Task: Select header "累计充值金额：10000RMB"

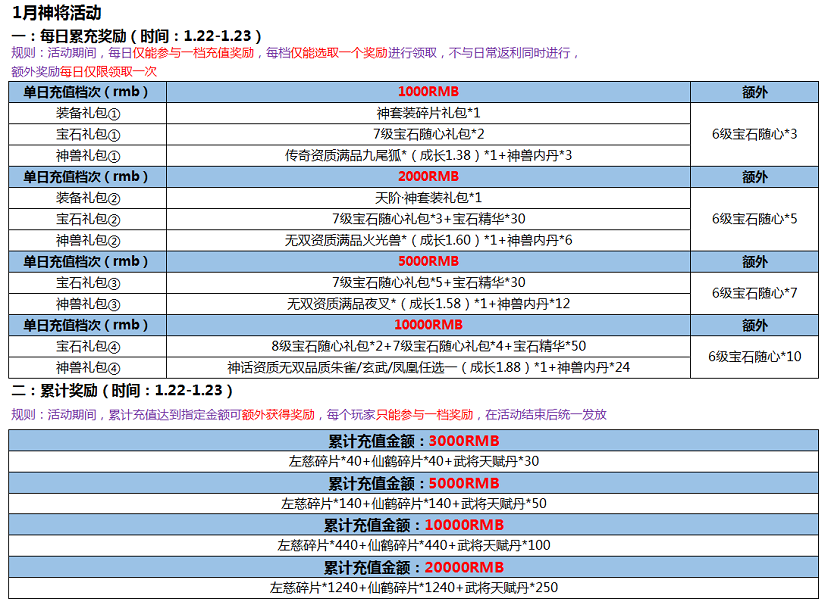Action: coord(413,525)
